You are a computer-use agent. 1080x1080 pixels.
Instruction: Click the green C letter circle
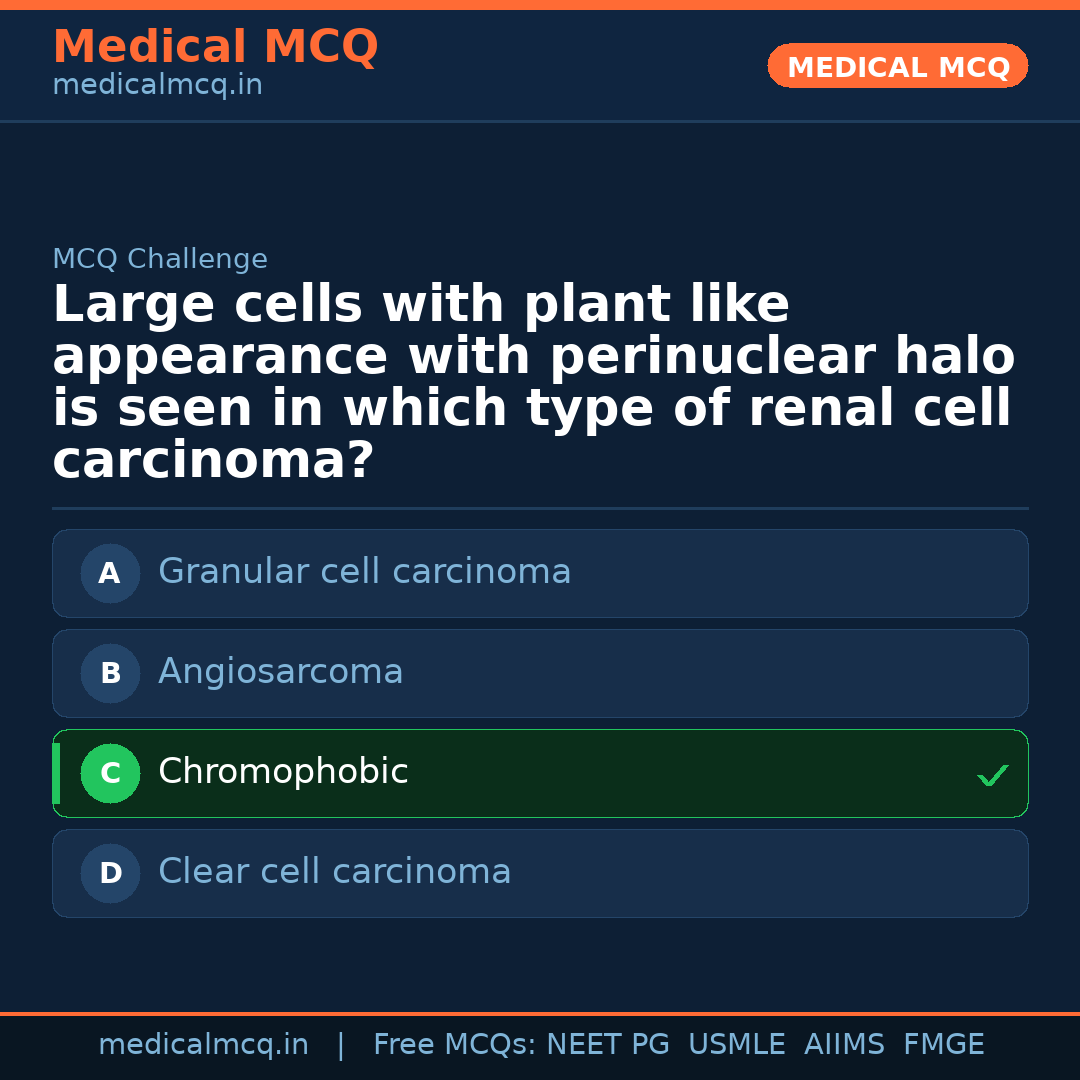110,774
